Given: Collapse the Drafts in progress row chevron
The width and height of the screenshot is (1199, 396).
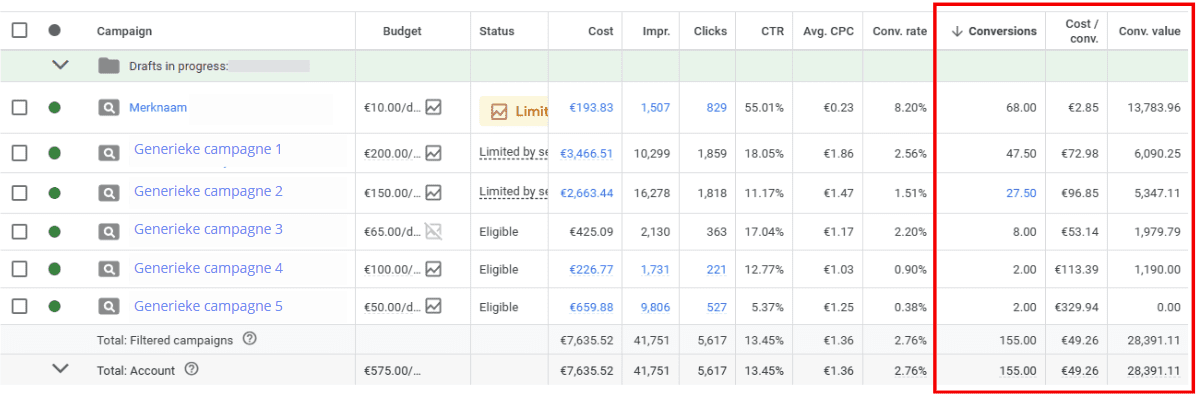Looking at the screenshot, I should coord(60,66).
